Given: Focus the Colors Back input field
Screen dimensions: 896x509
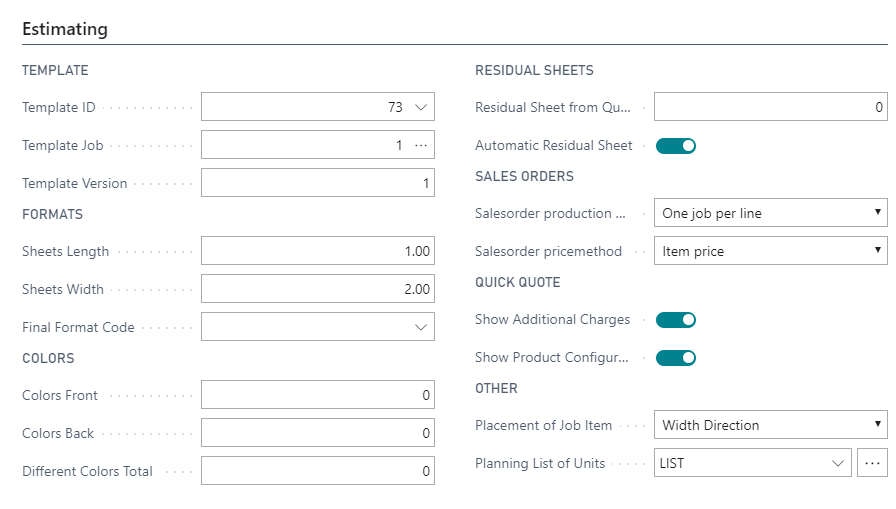Looking at the screenshot, I should point(317,433).
